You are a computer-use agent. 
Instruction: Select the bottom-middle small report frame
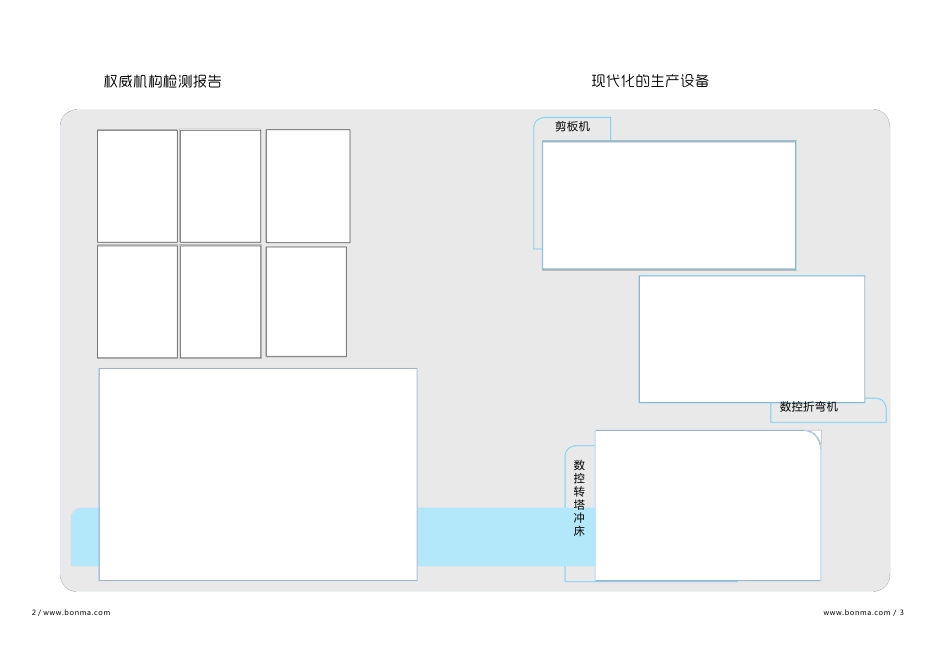(221, 301)
